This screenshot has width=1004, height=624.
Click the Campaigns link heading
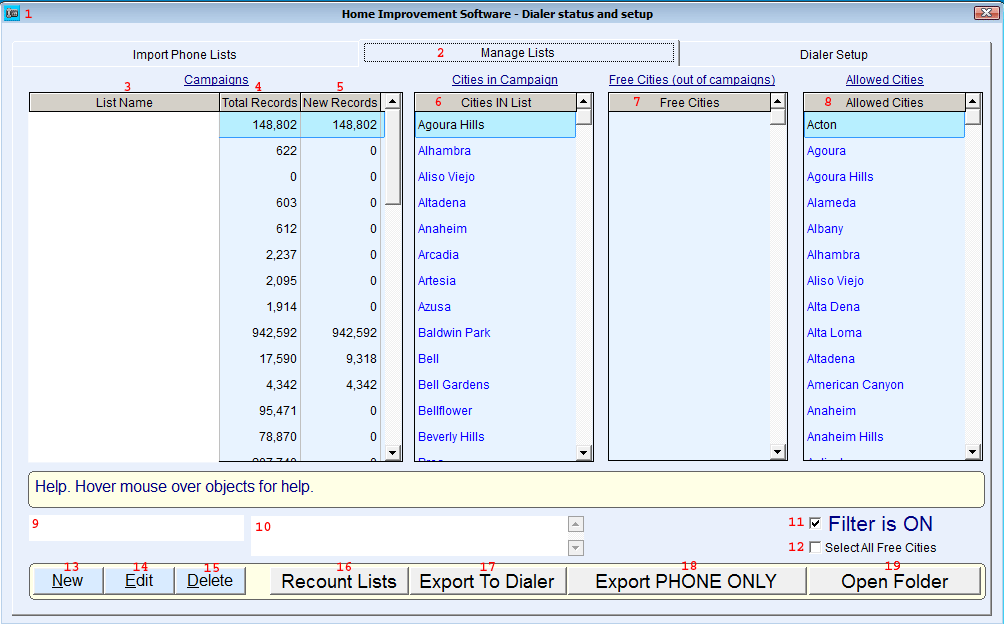[216, 79]
